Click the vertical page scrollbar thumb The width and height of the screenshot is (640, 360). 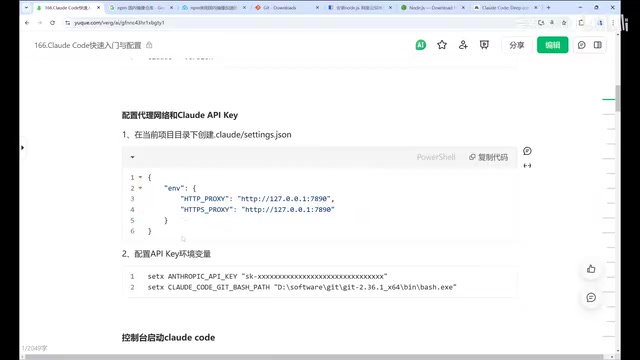618,98
